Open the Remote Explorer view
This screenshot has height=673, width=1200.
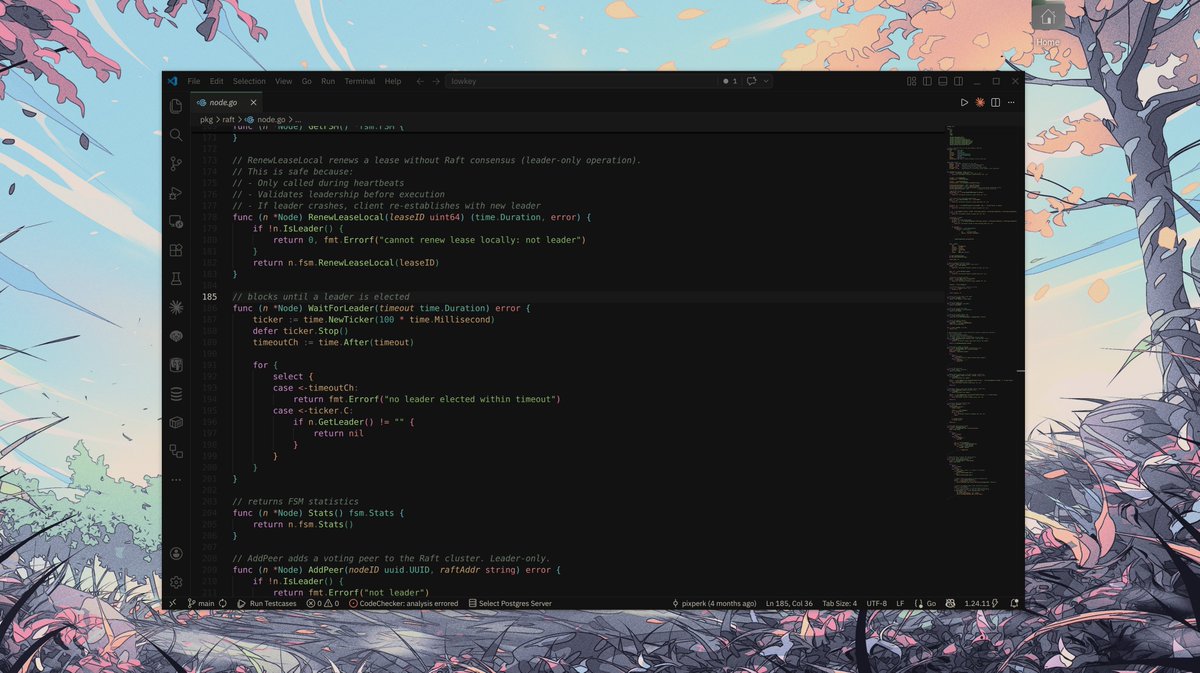(176, 222)
